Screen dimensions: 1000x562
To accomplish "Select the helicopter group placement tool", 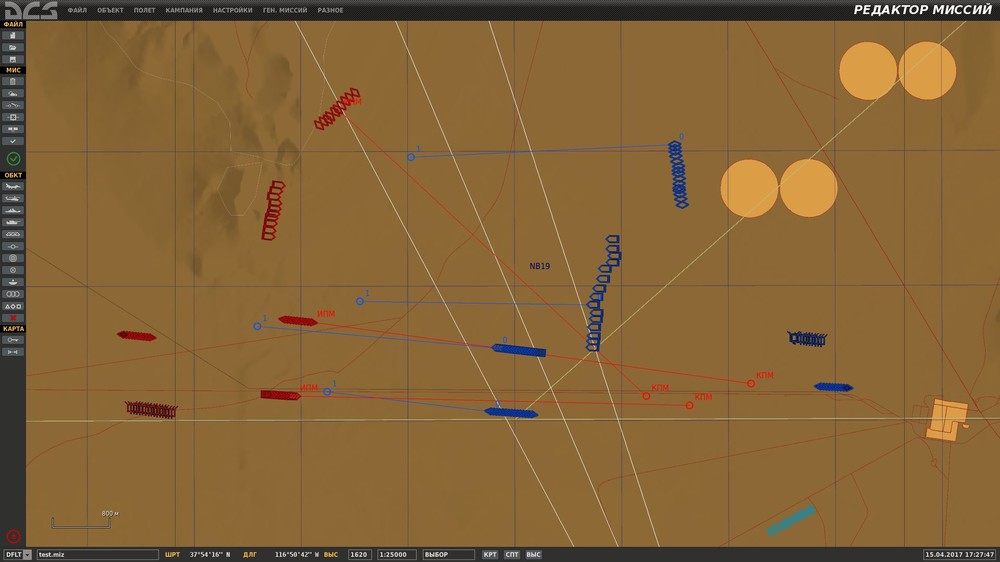I will (13, 198).
